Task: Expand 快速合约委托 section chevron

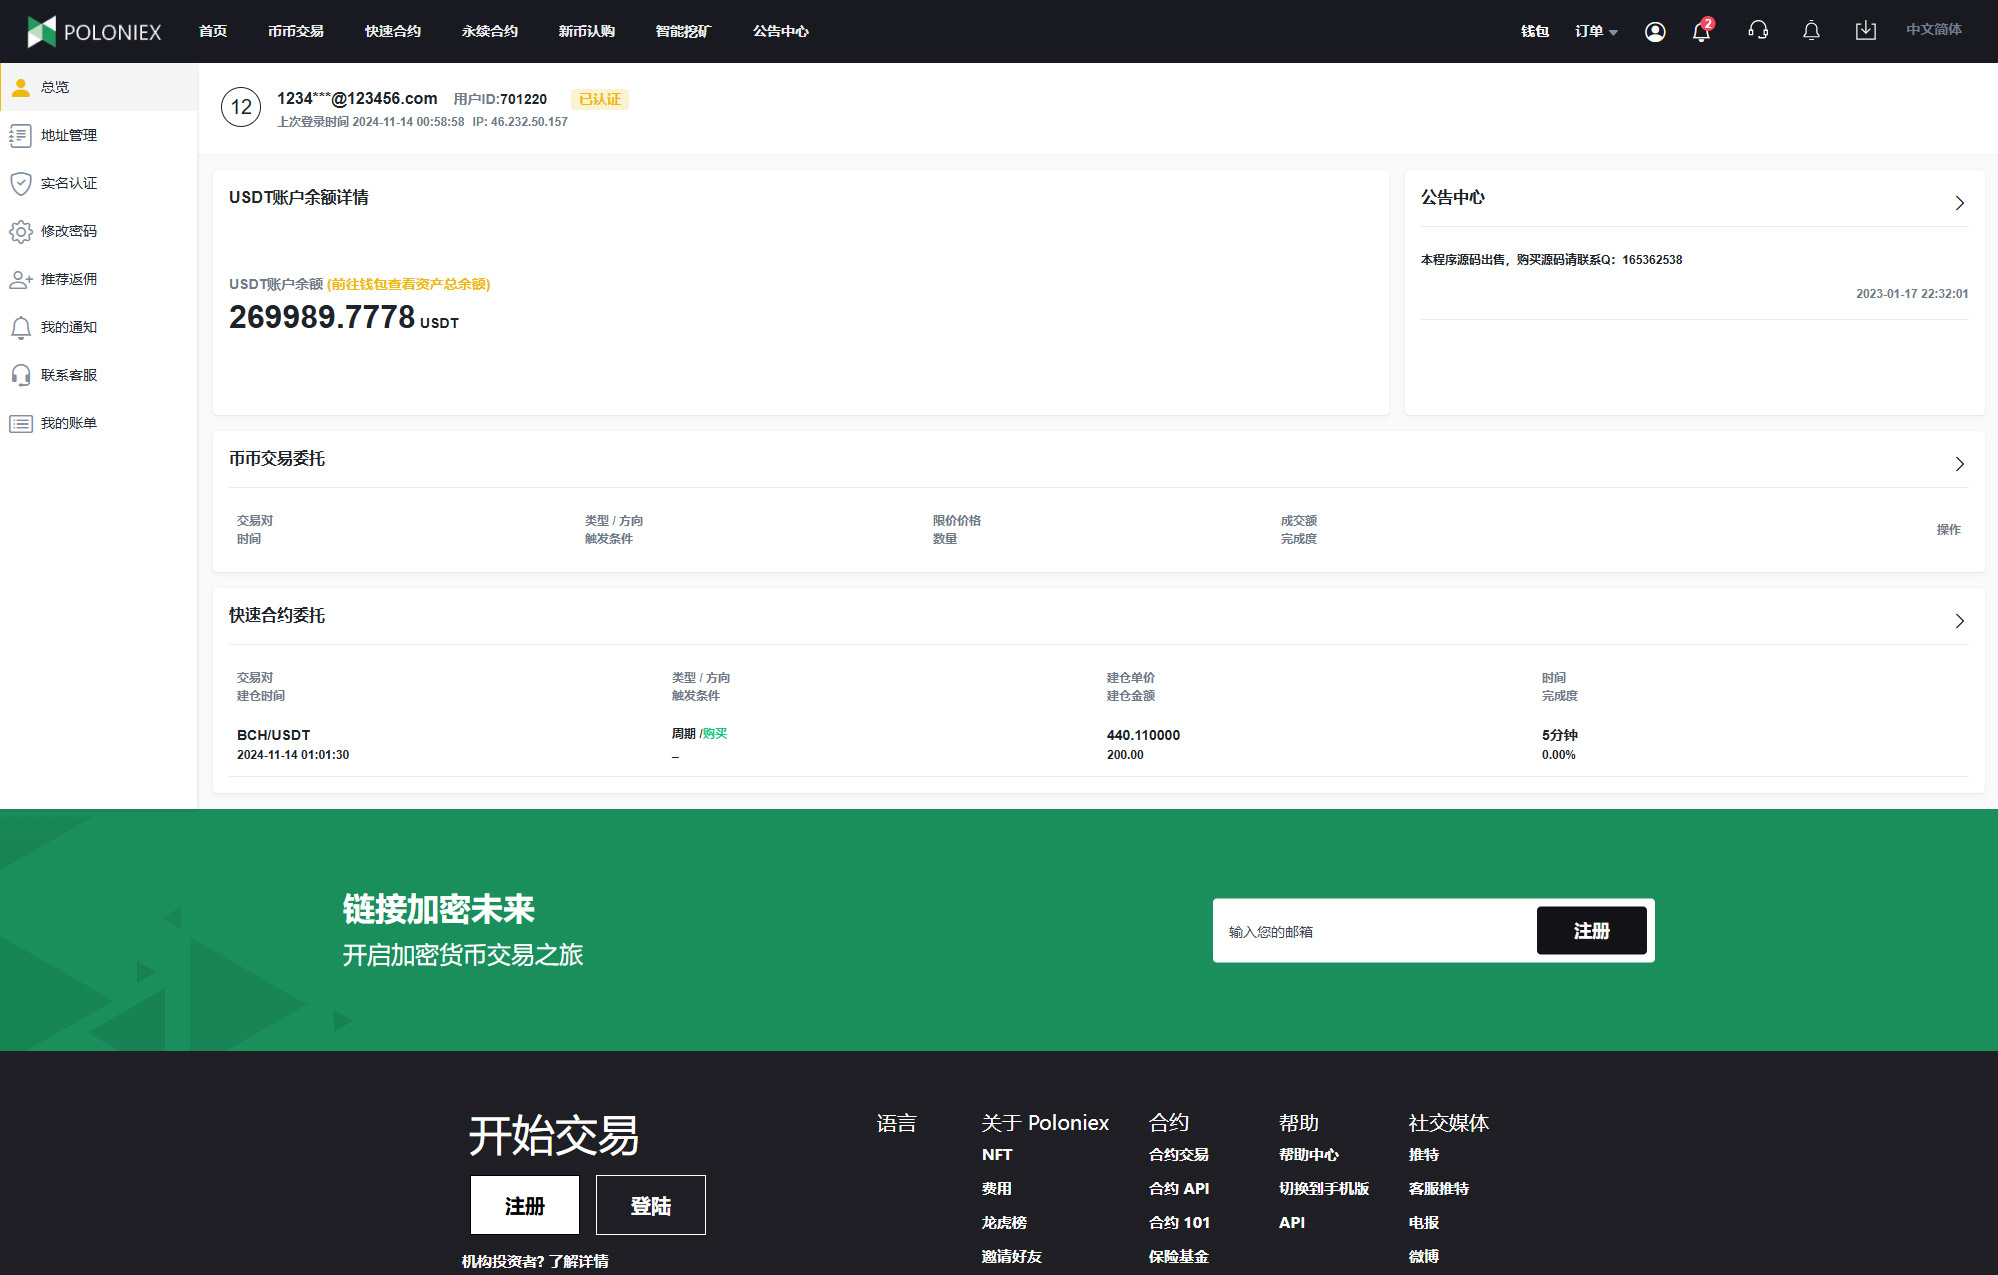Action: point(1959,621)
